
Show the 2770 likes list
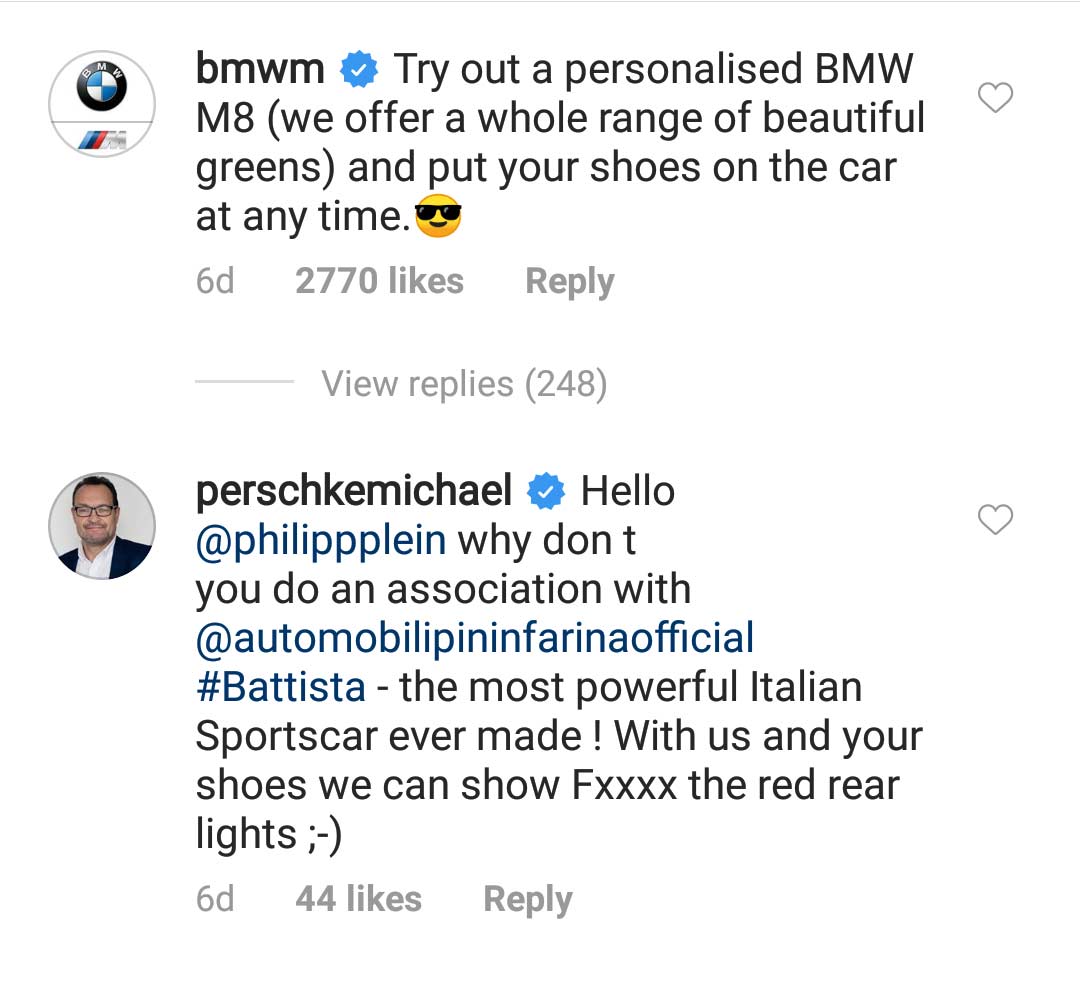(379, 281)
